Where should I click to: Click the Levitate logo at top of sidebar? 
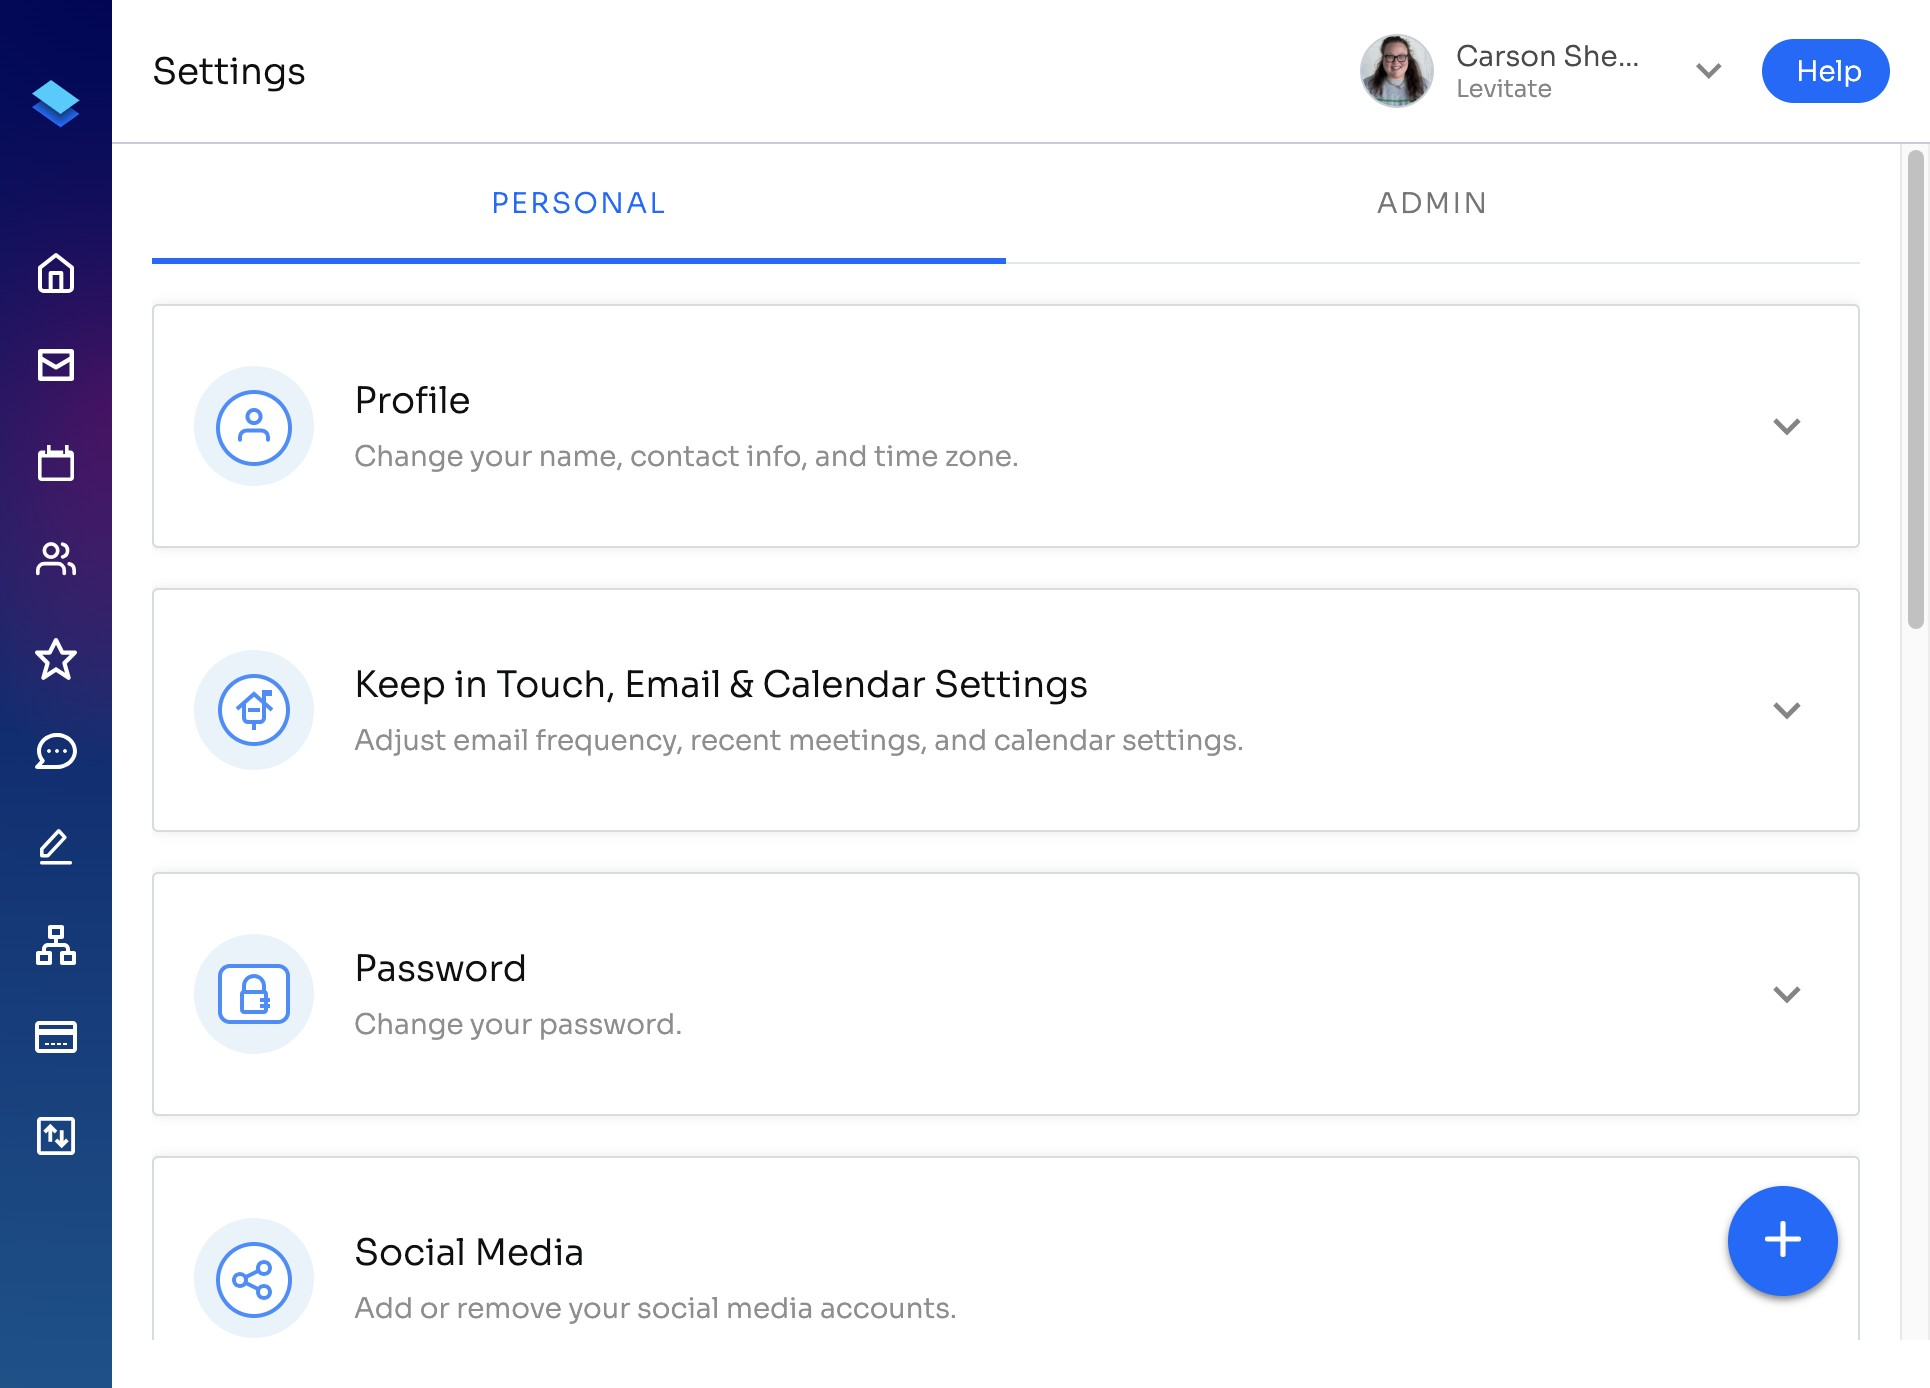(56, 103)
